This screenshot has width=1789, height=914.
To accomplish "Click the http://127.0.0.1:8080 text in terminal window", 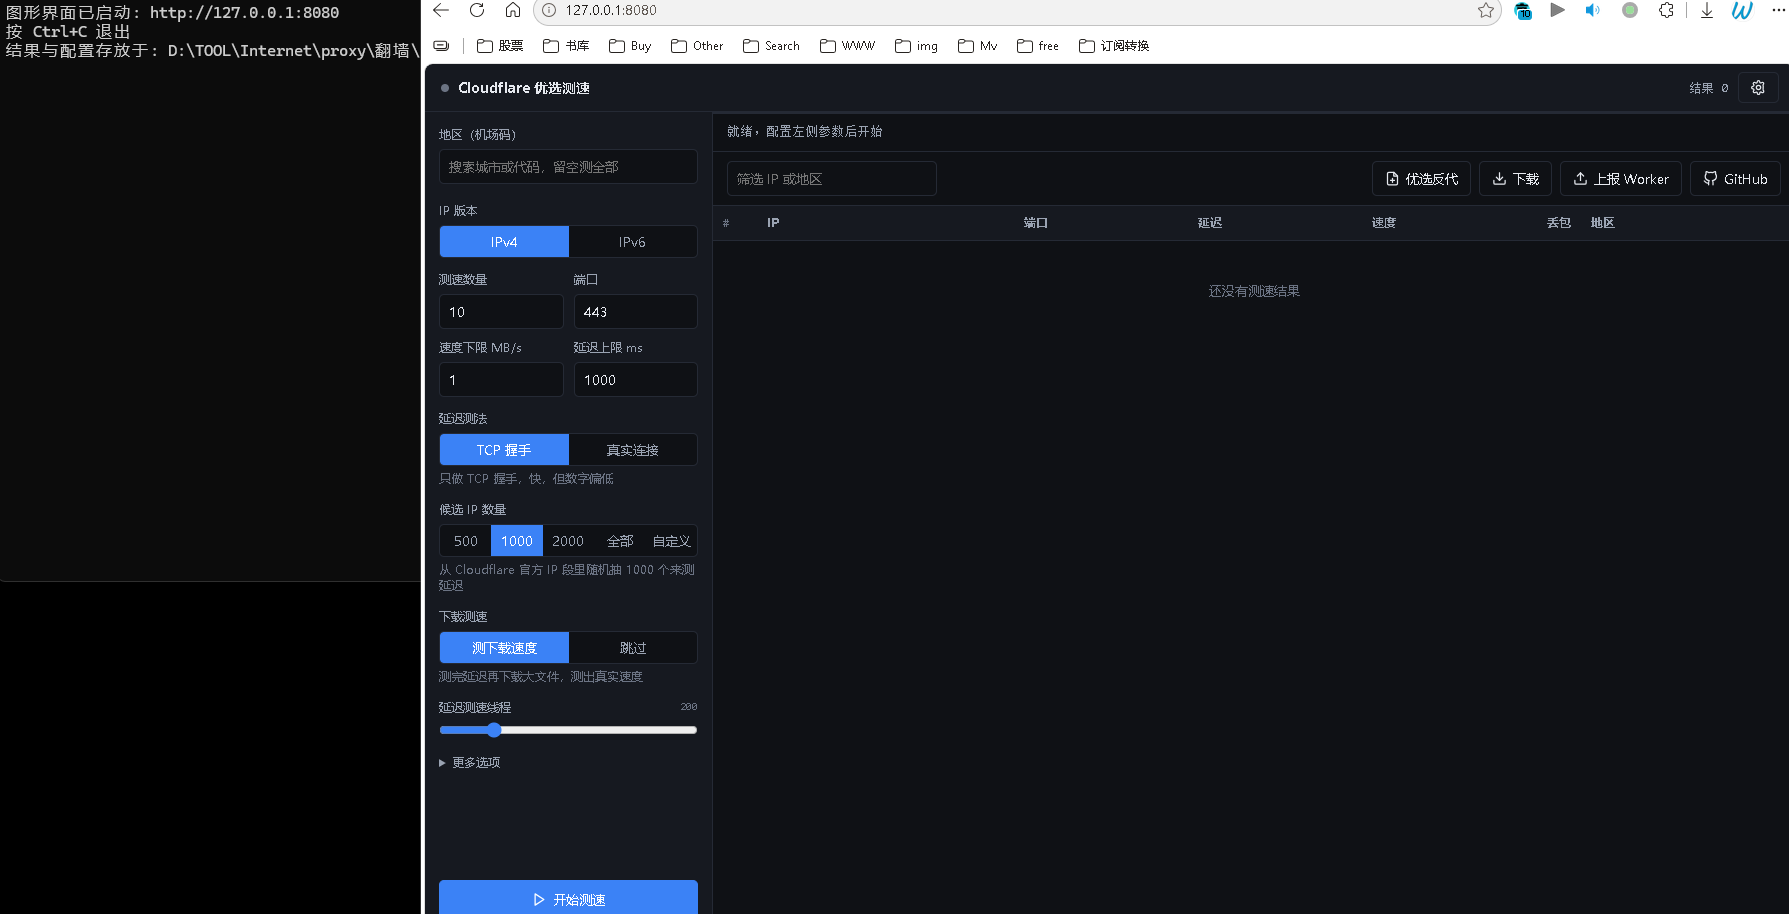I will [245, 13].
